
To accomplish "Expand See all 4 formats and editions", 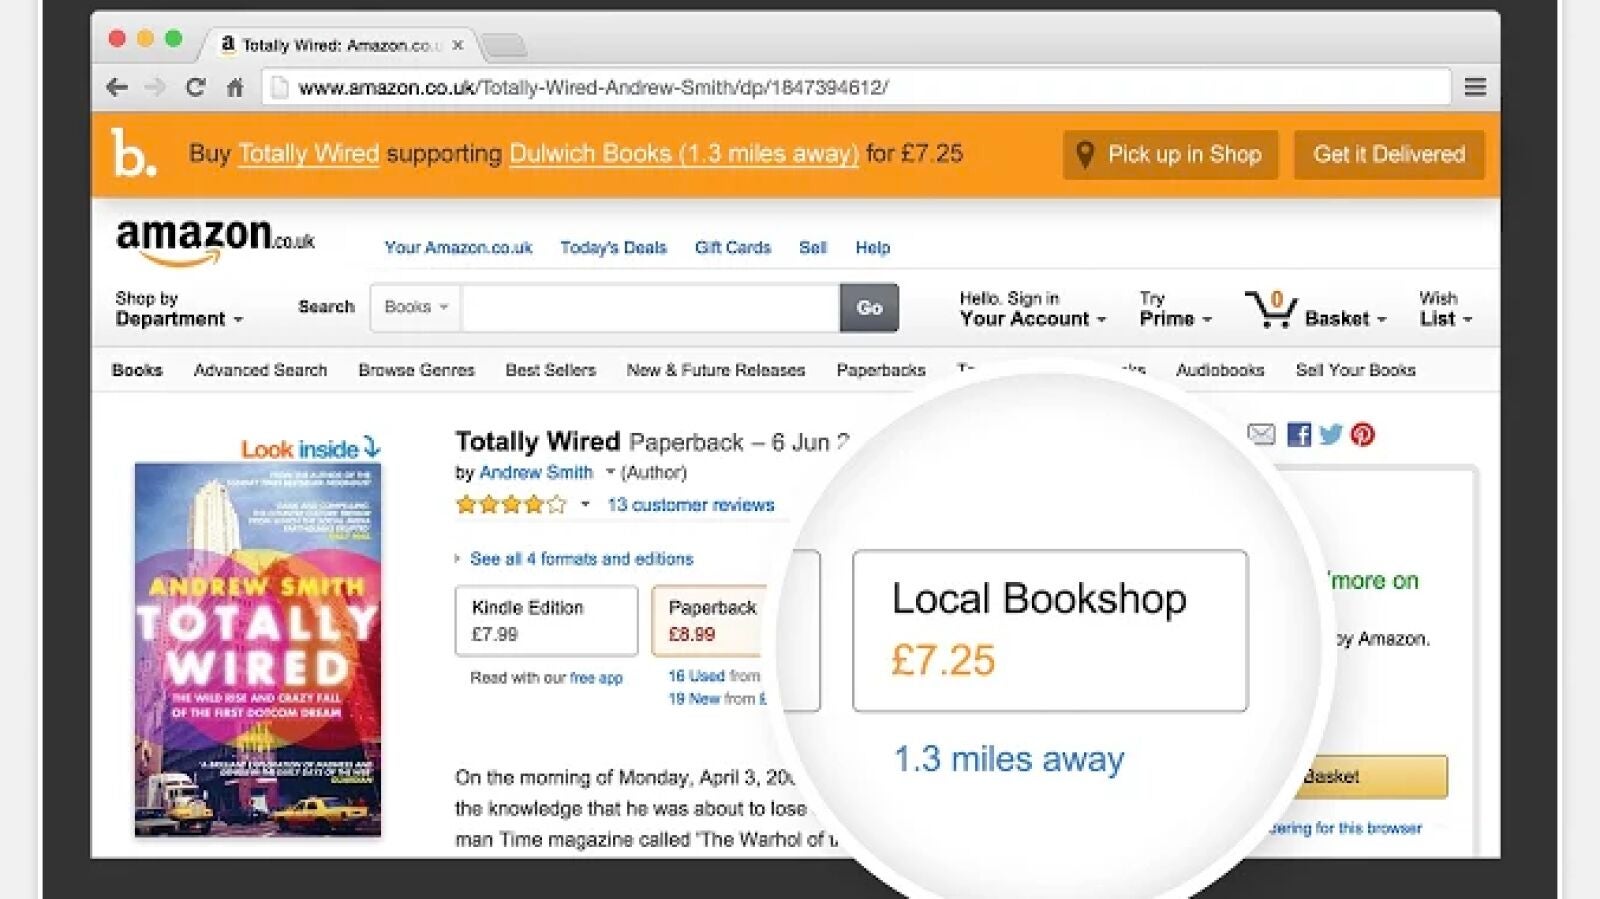I will click(x=581, y=559).
